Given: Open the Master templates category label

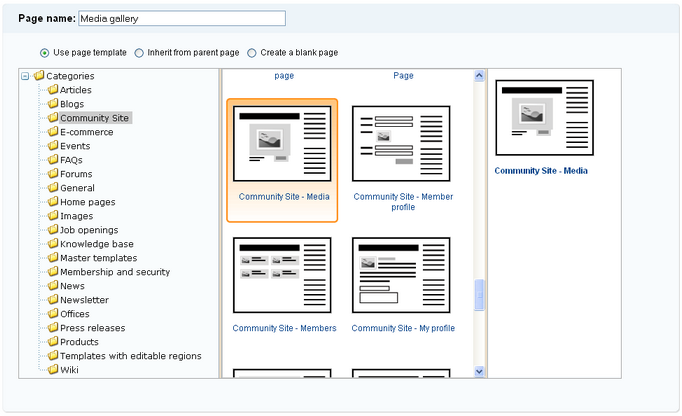Looking at the screenshot, I should point(99,258).
